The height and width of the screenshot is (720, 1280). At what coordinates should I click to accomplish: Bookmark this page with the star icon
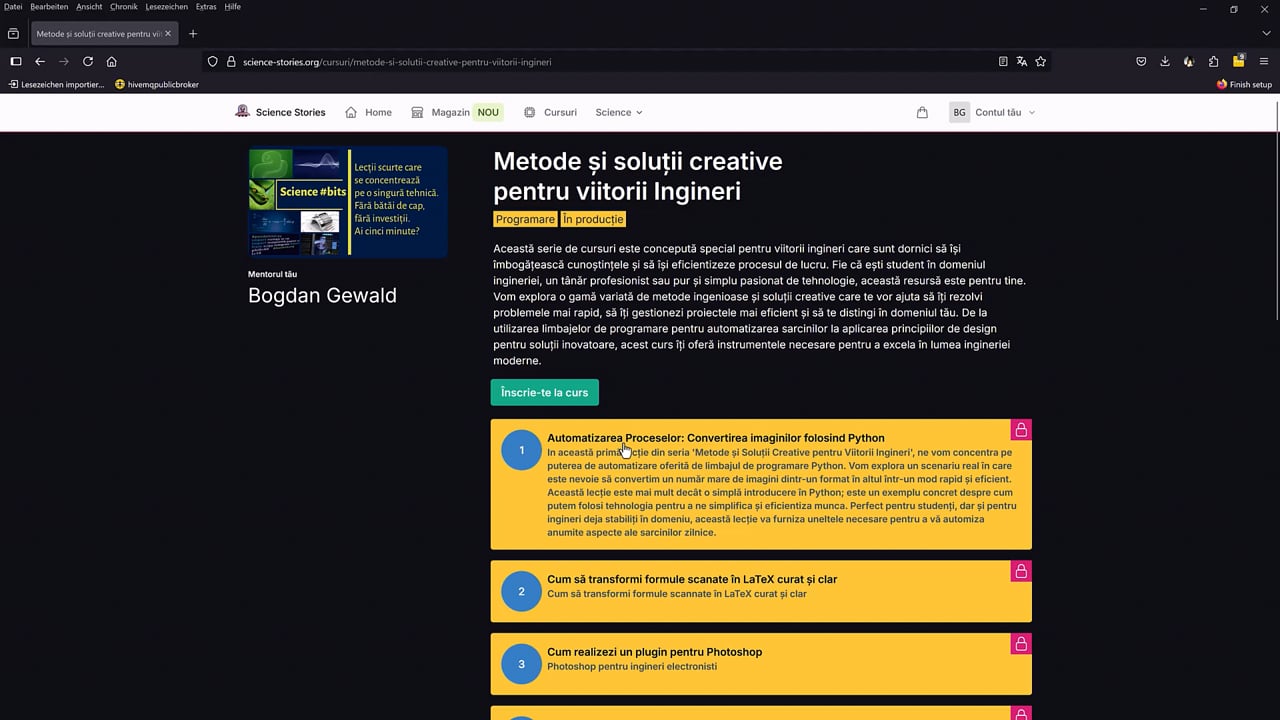(x=1041, y=61)
